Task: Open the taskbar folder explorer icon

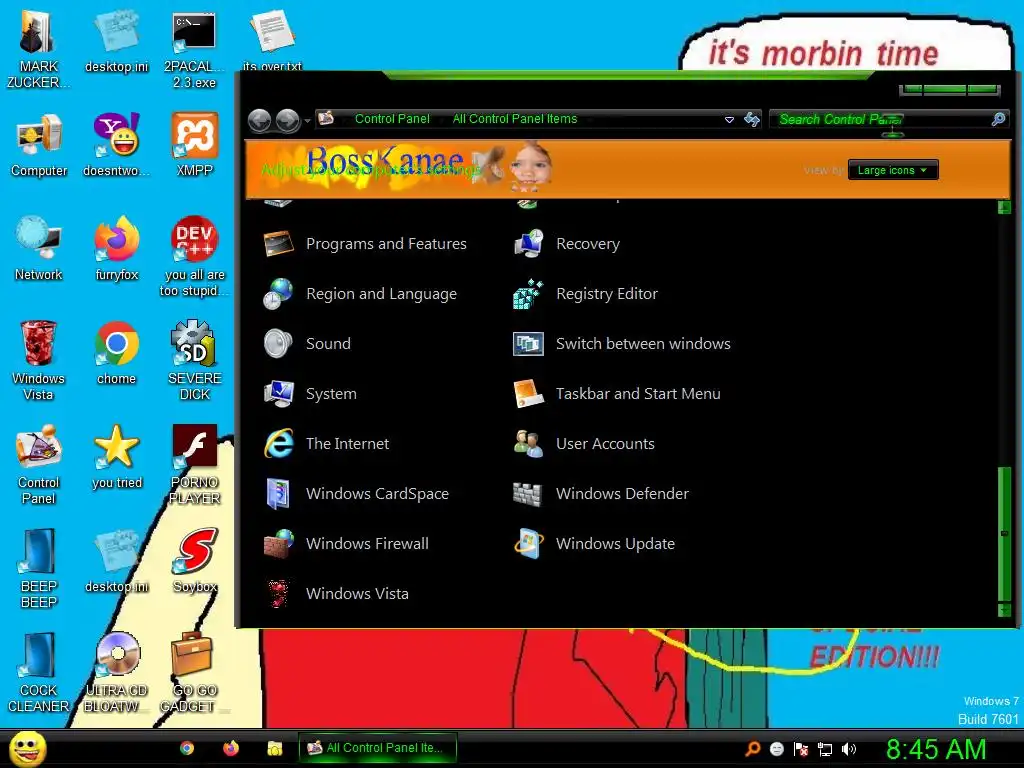Action: 275,748
